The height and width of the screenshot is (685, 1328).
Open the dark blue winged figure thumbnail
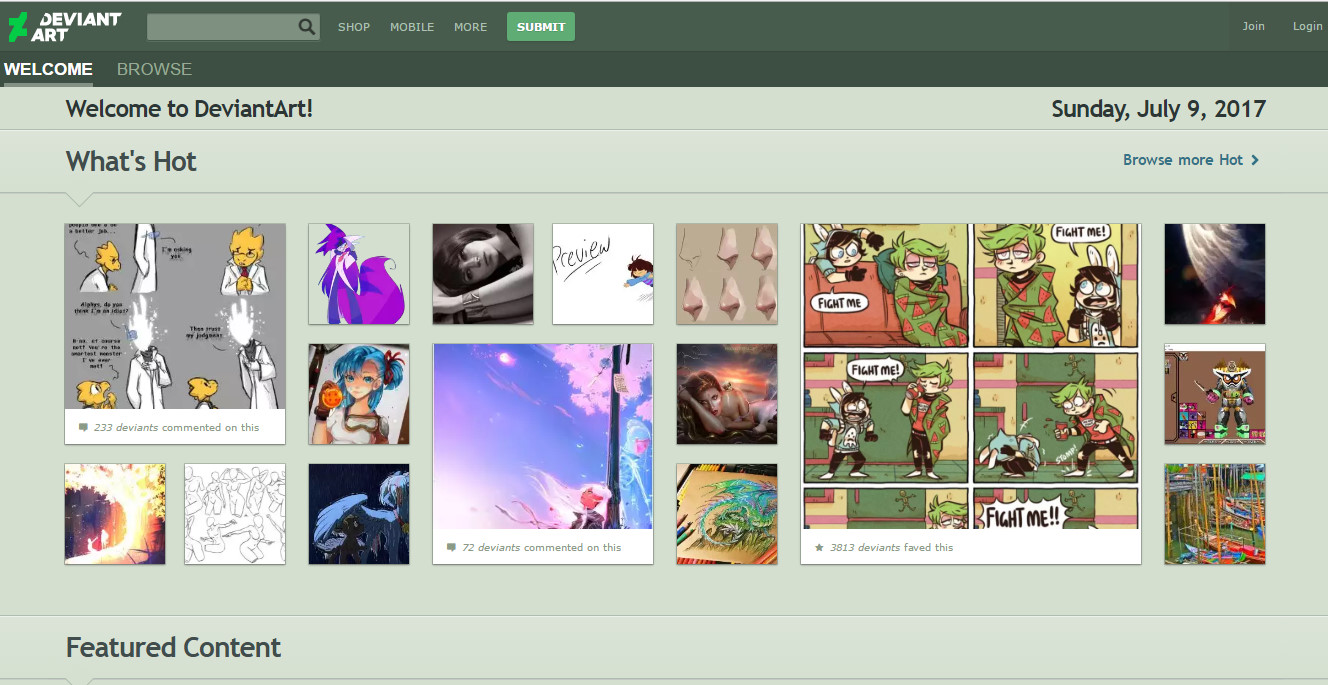tap(359, 514)
